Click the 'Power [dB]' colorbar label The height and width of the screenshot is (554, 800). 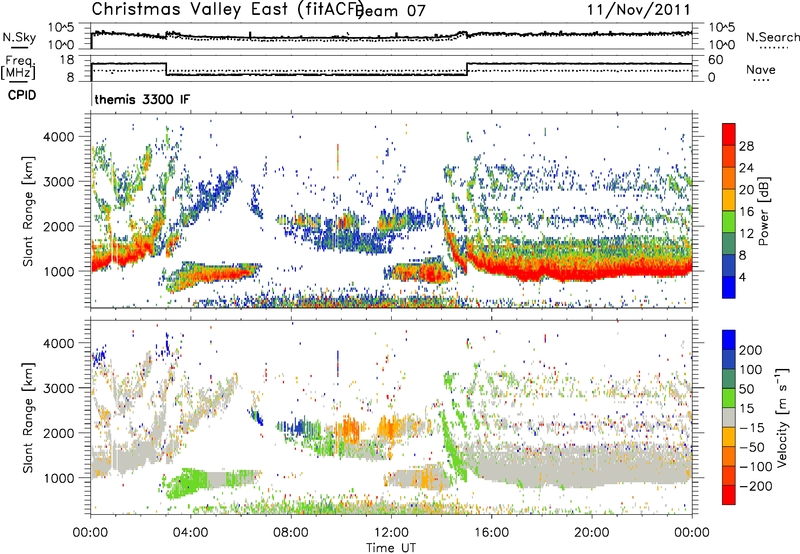point(764,211)
